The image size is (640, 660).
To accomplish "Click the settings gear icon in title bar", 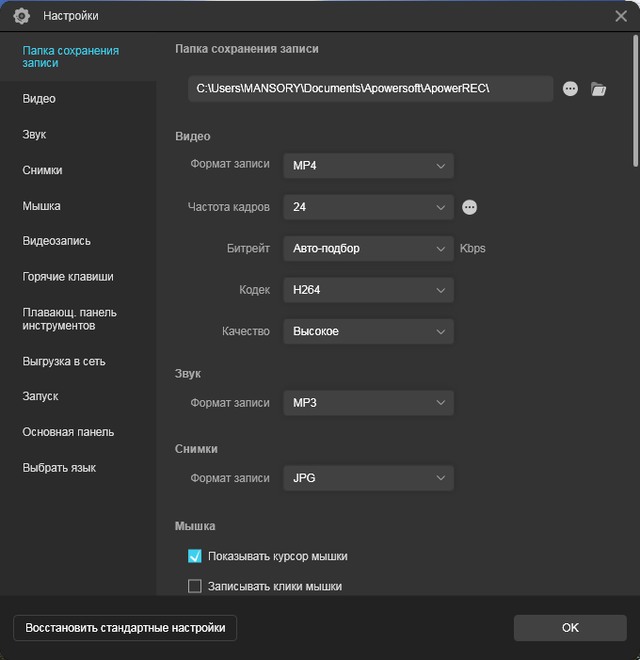I will [21, 16].
